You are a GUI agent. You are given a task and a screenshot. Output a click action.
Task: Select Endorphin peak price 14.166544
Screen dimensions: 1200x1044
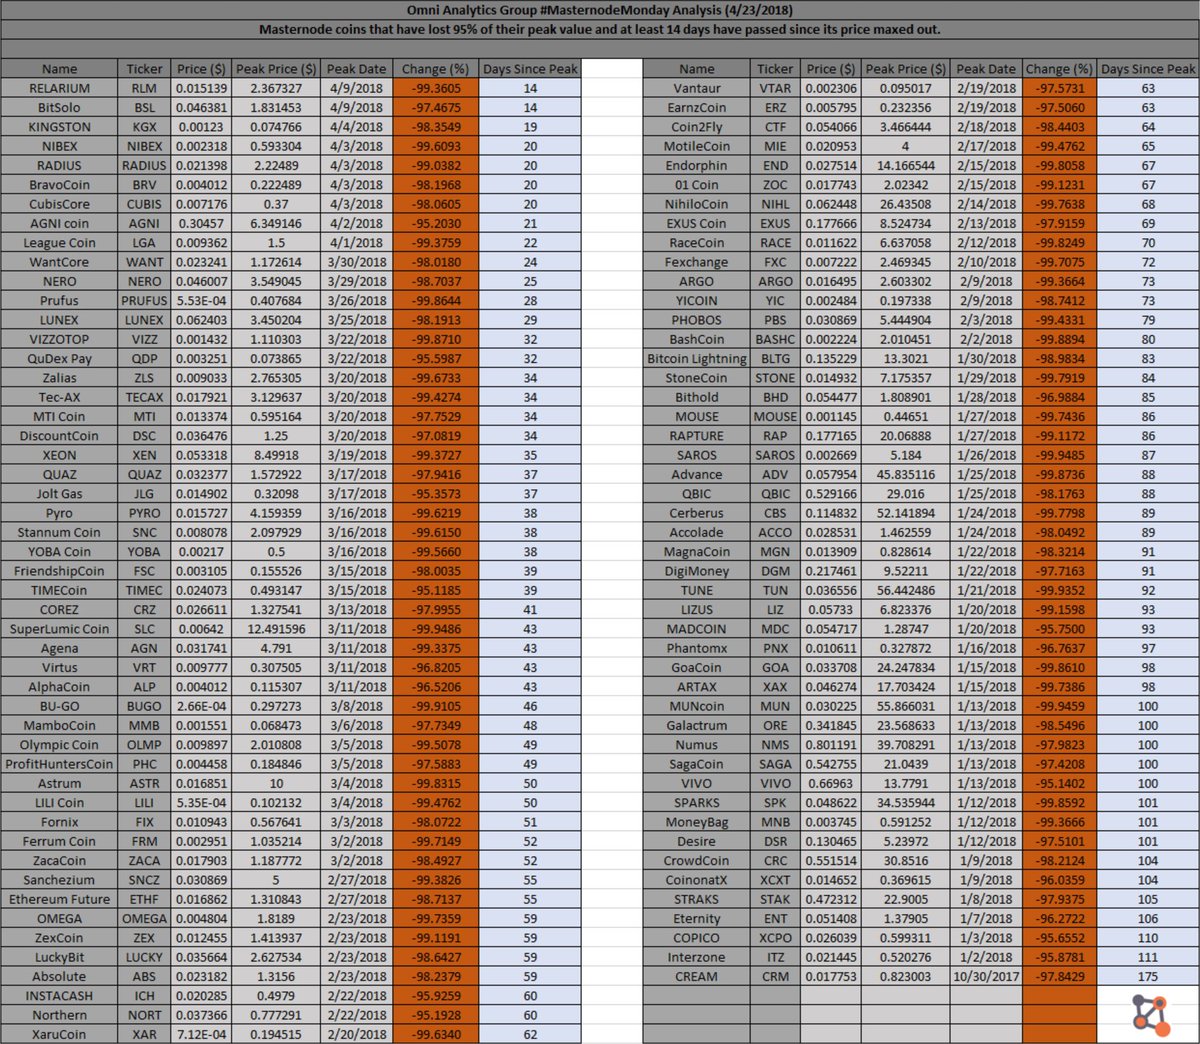(x=906, y=165)
